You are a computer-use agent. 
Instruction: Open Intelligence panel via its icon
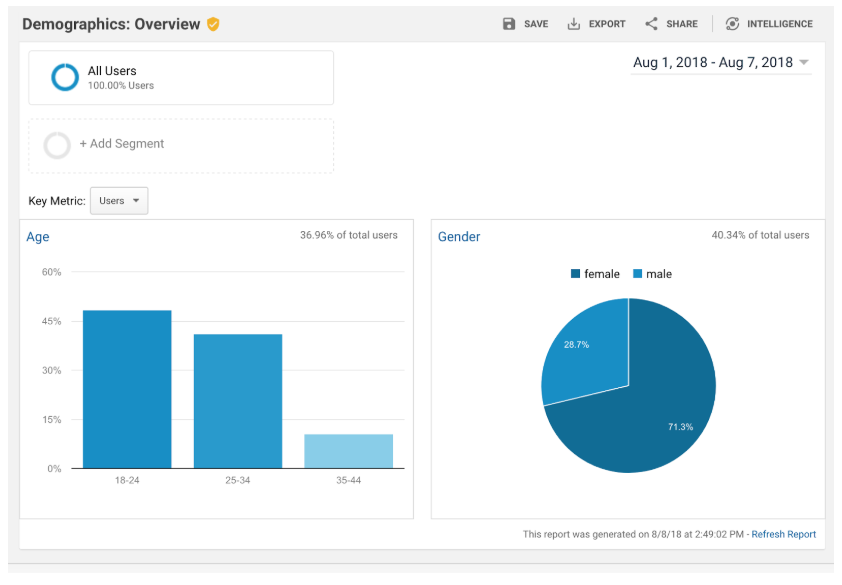(x=733, y=24)
